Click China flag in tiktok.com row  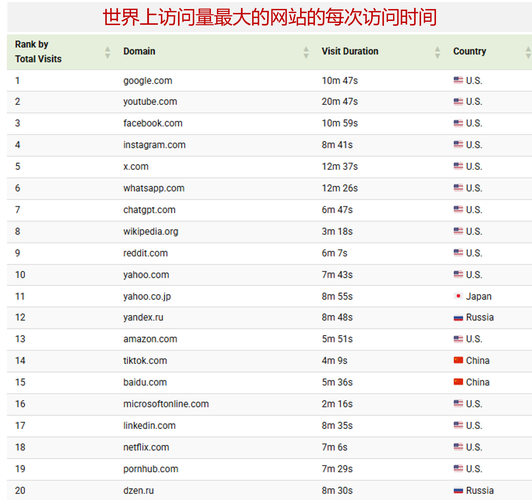pyautogui.click(x=458, y=360)
